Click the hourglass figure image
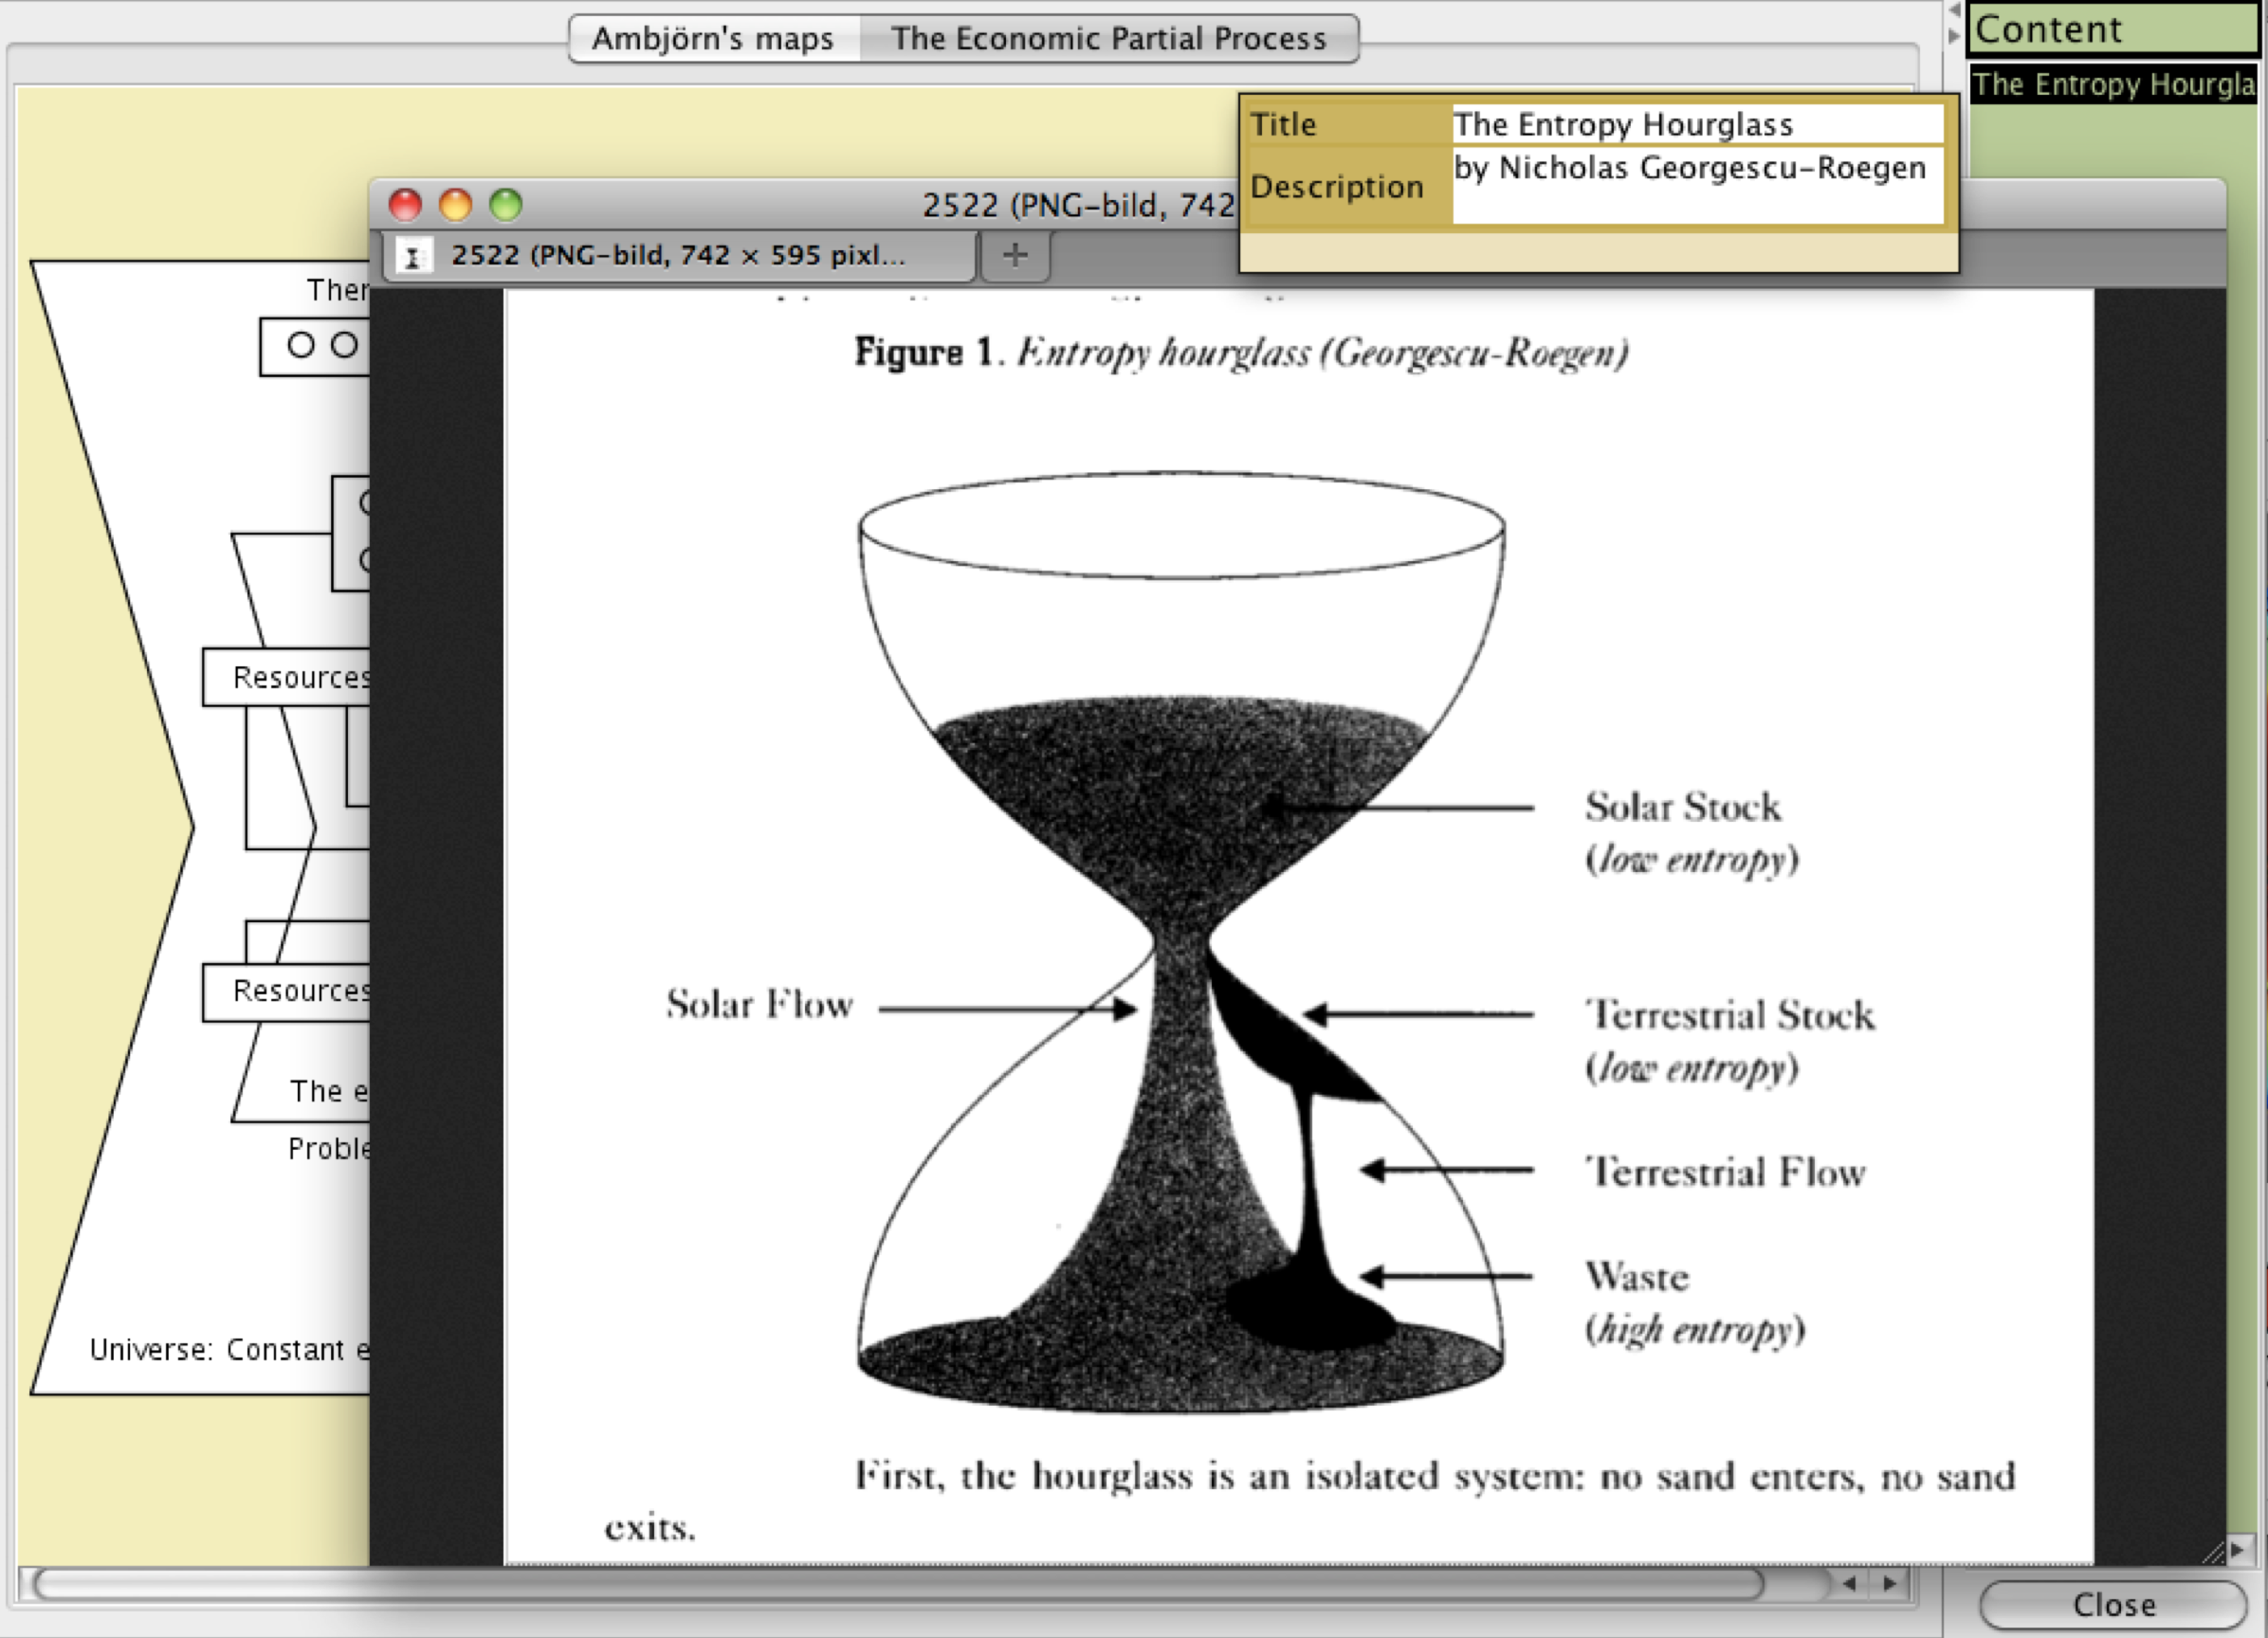The image size is (2268, 1638). click(x=1180, y=940)
